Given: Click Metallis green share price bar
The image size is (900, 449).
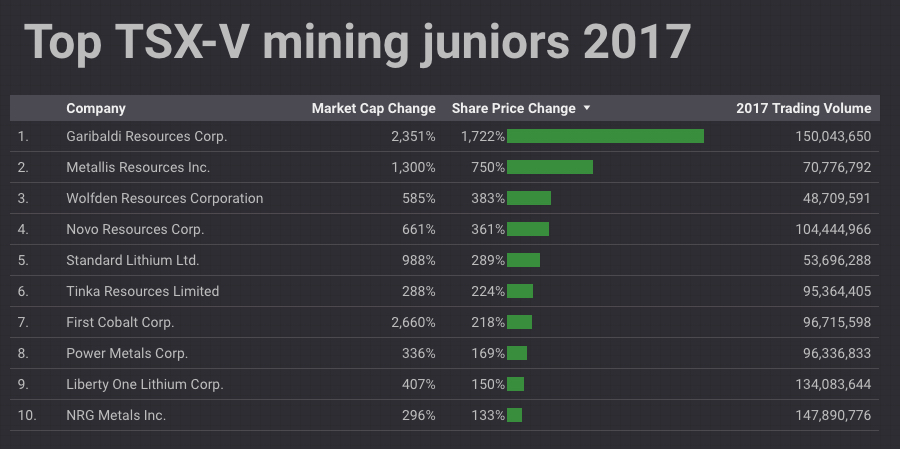Looking at the screenshot, I should (550, 167).
